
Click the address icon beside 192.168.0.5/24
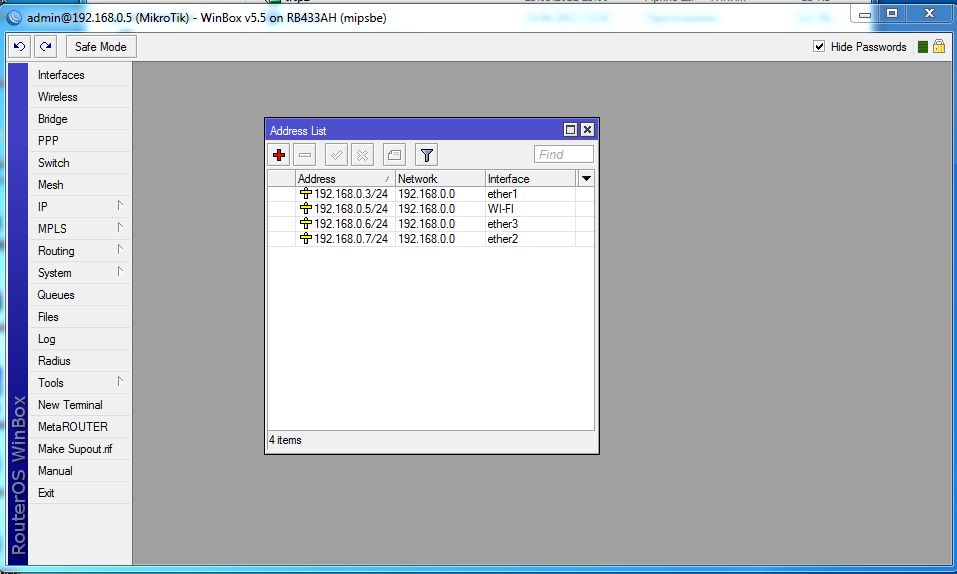click(x=306, y=209)
